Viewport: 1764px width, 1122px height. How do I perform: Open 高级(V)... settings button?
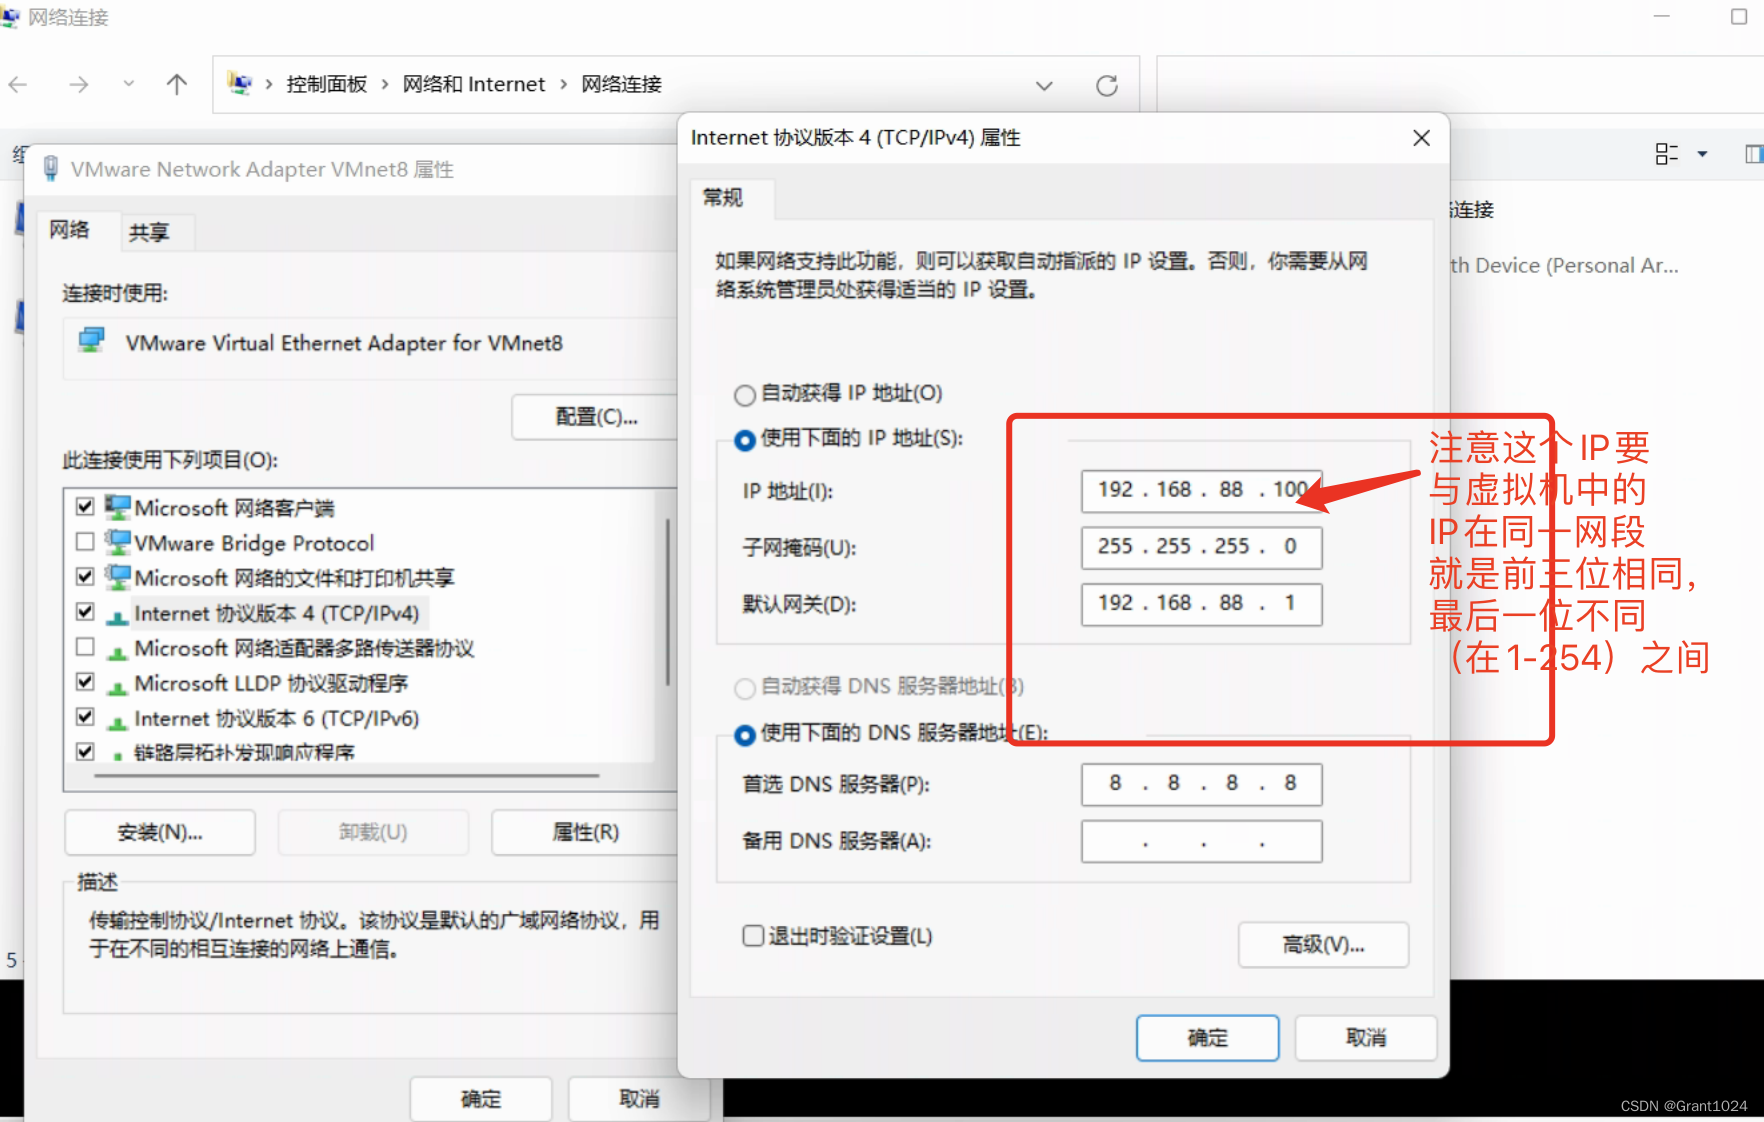click(x=1323, y=944)
